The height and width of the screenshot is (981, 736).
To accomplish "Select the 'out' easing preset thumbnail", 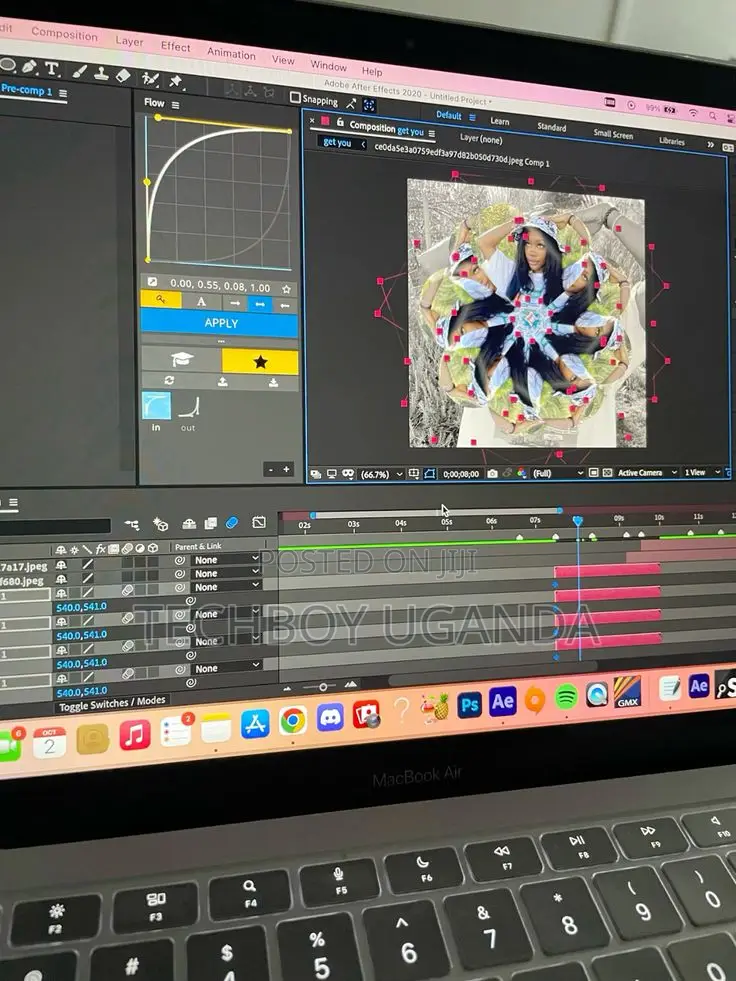I will coord(188,408).
